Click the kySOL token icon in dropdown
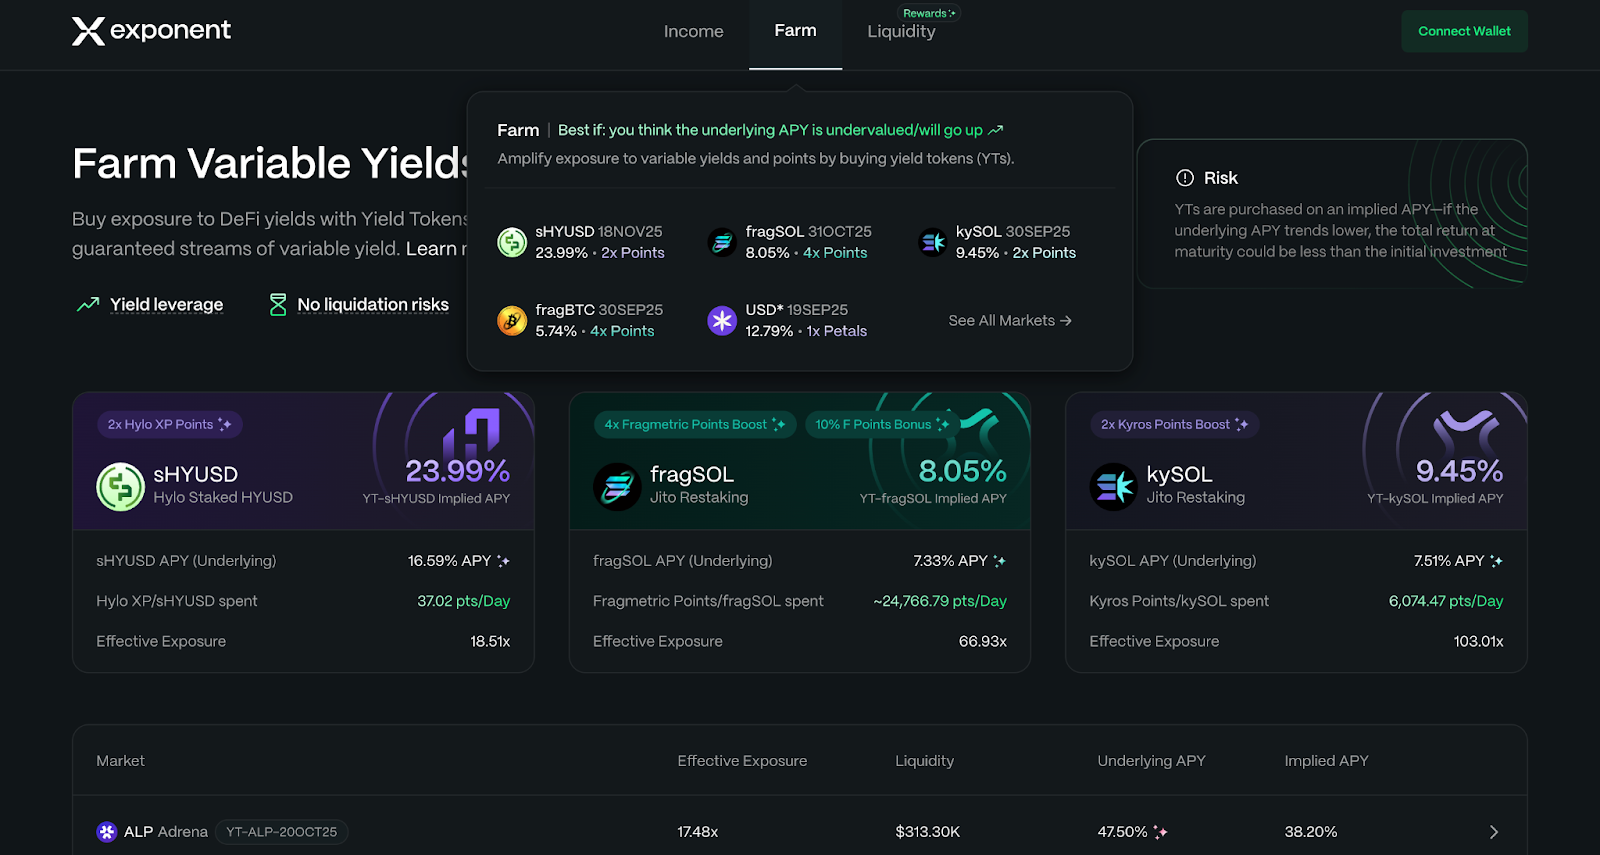The height and width of the screenshot is (855, 1600). point(932,242)
